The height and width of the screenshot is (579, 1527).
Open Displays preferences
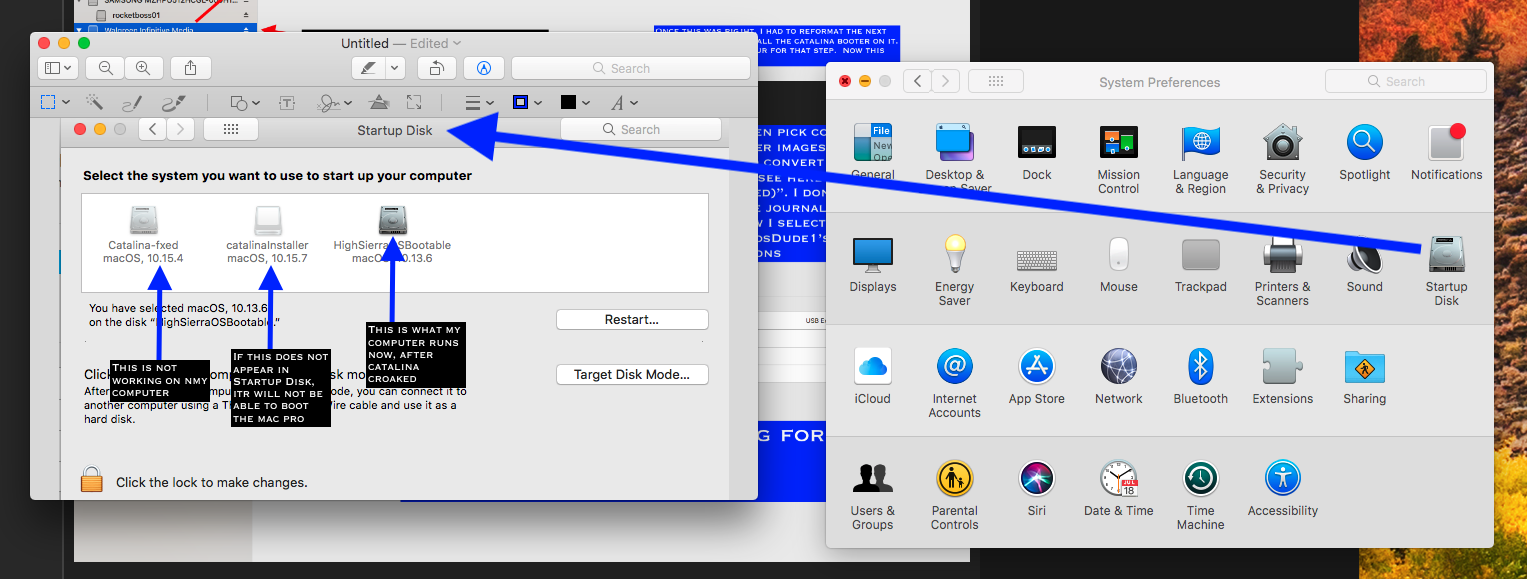pyautogui.click(x=873, y=264)
